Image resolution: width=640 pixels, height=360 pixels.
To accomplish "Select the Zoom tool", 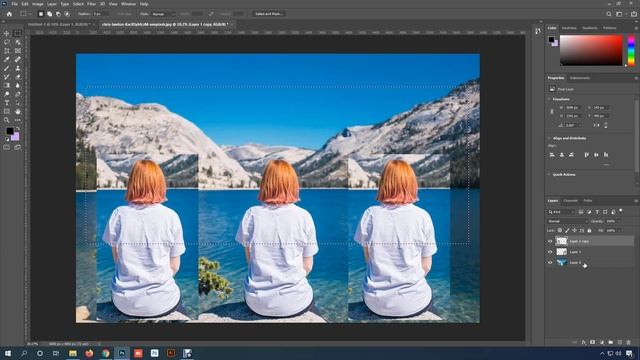I will [7, 120].
